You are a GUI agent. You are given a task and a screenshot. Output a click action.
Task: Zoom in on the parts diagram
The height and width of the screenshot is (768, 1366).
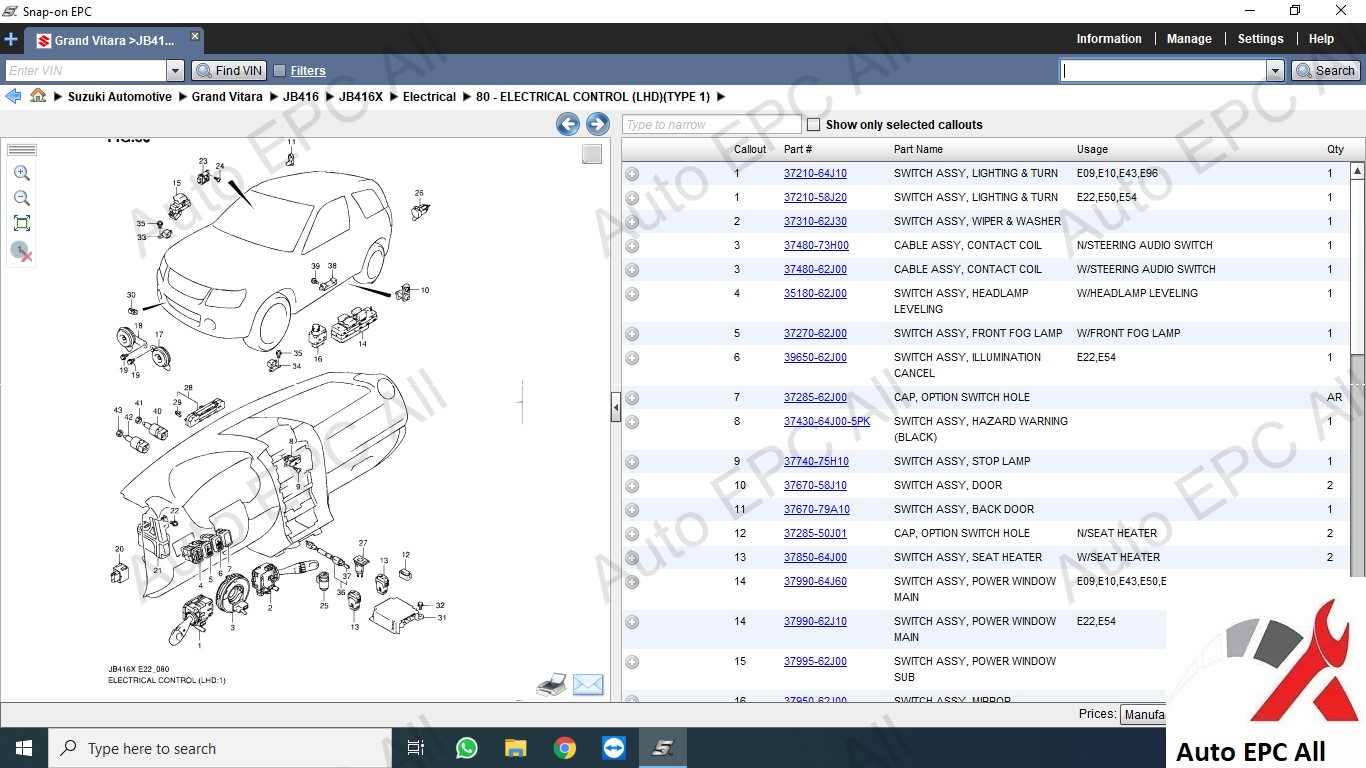click(22, 173)
